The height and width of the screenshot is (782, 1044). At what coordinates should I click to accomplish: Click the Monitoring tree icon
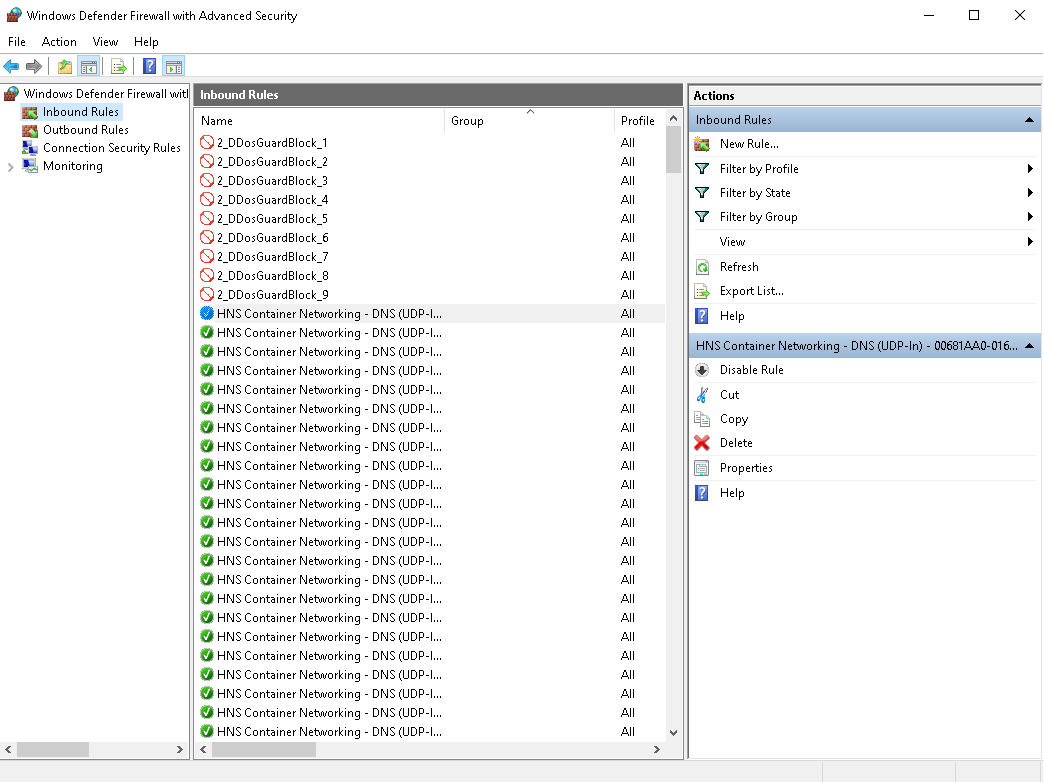point(29,166)
